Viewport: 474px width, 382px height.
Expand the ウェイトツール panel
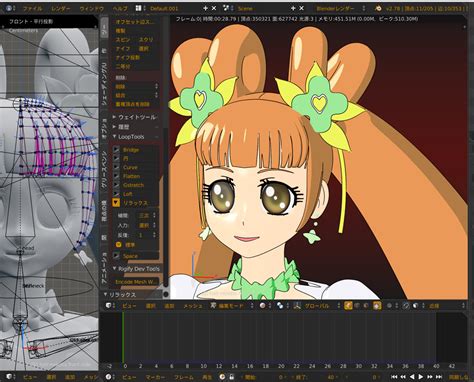tap(135, 117)
